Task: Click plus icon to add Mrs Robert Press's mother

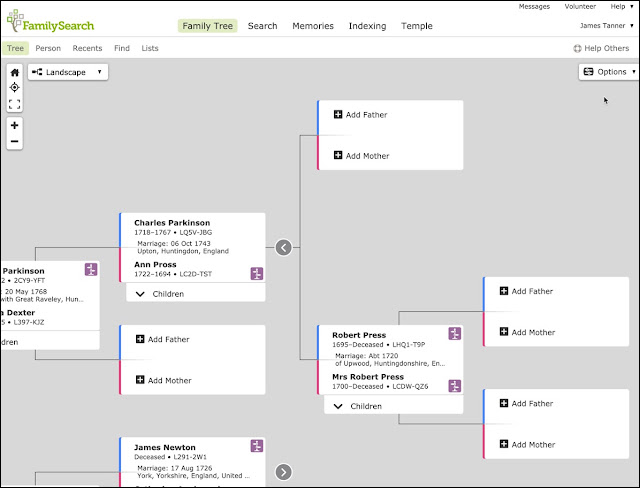Action: [504, 444]
